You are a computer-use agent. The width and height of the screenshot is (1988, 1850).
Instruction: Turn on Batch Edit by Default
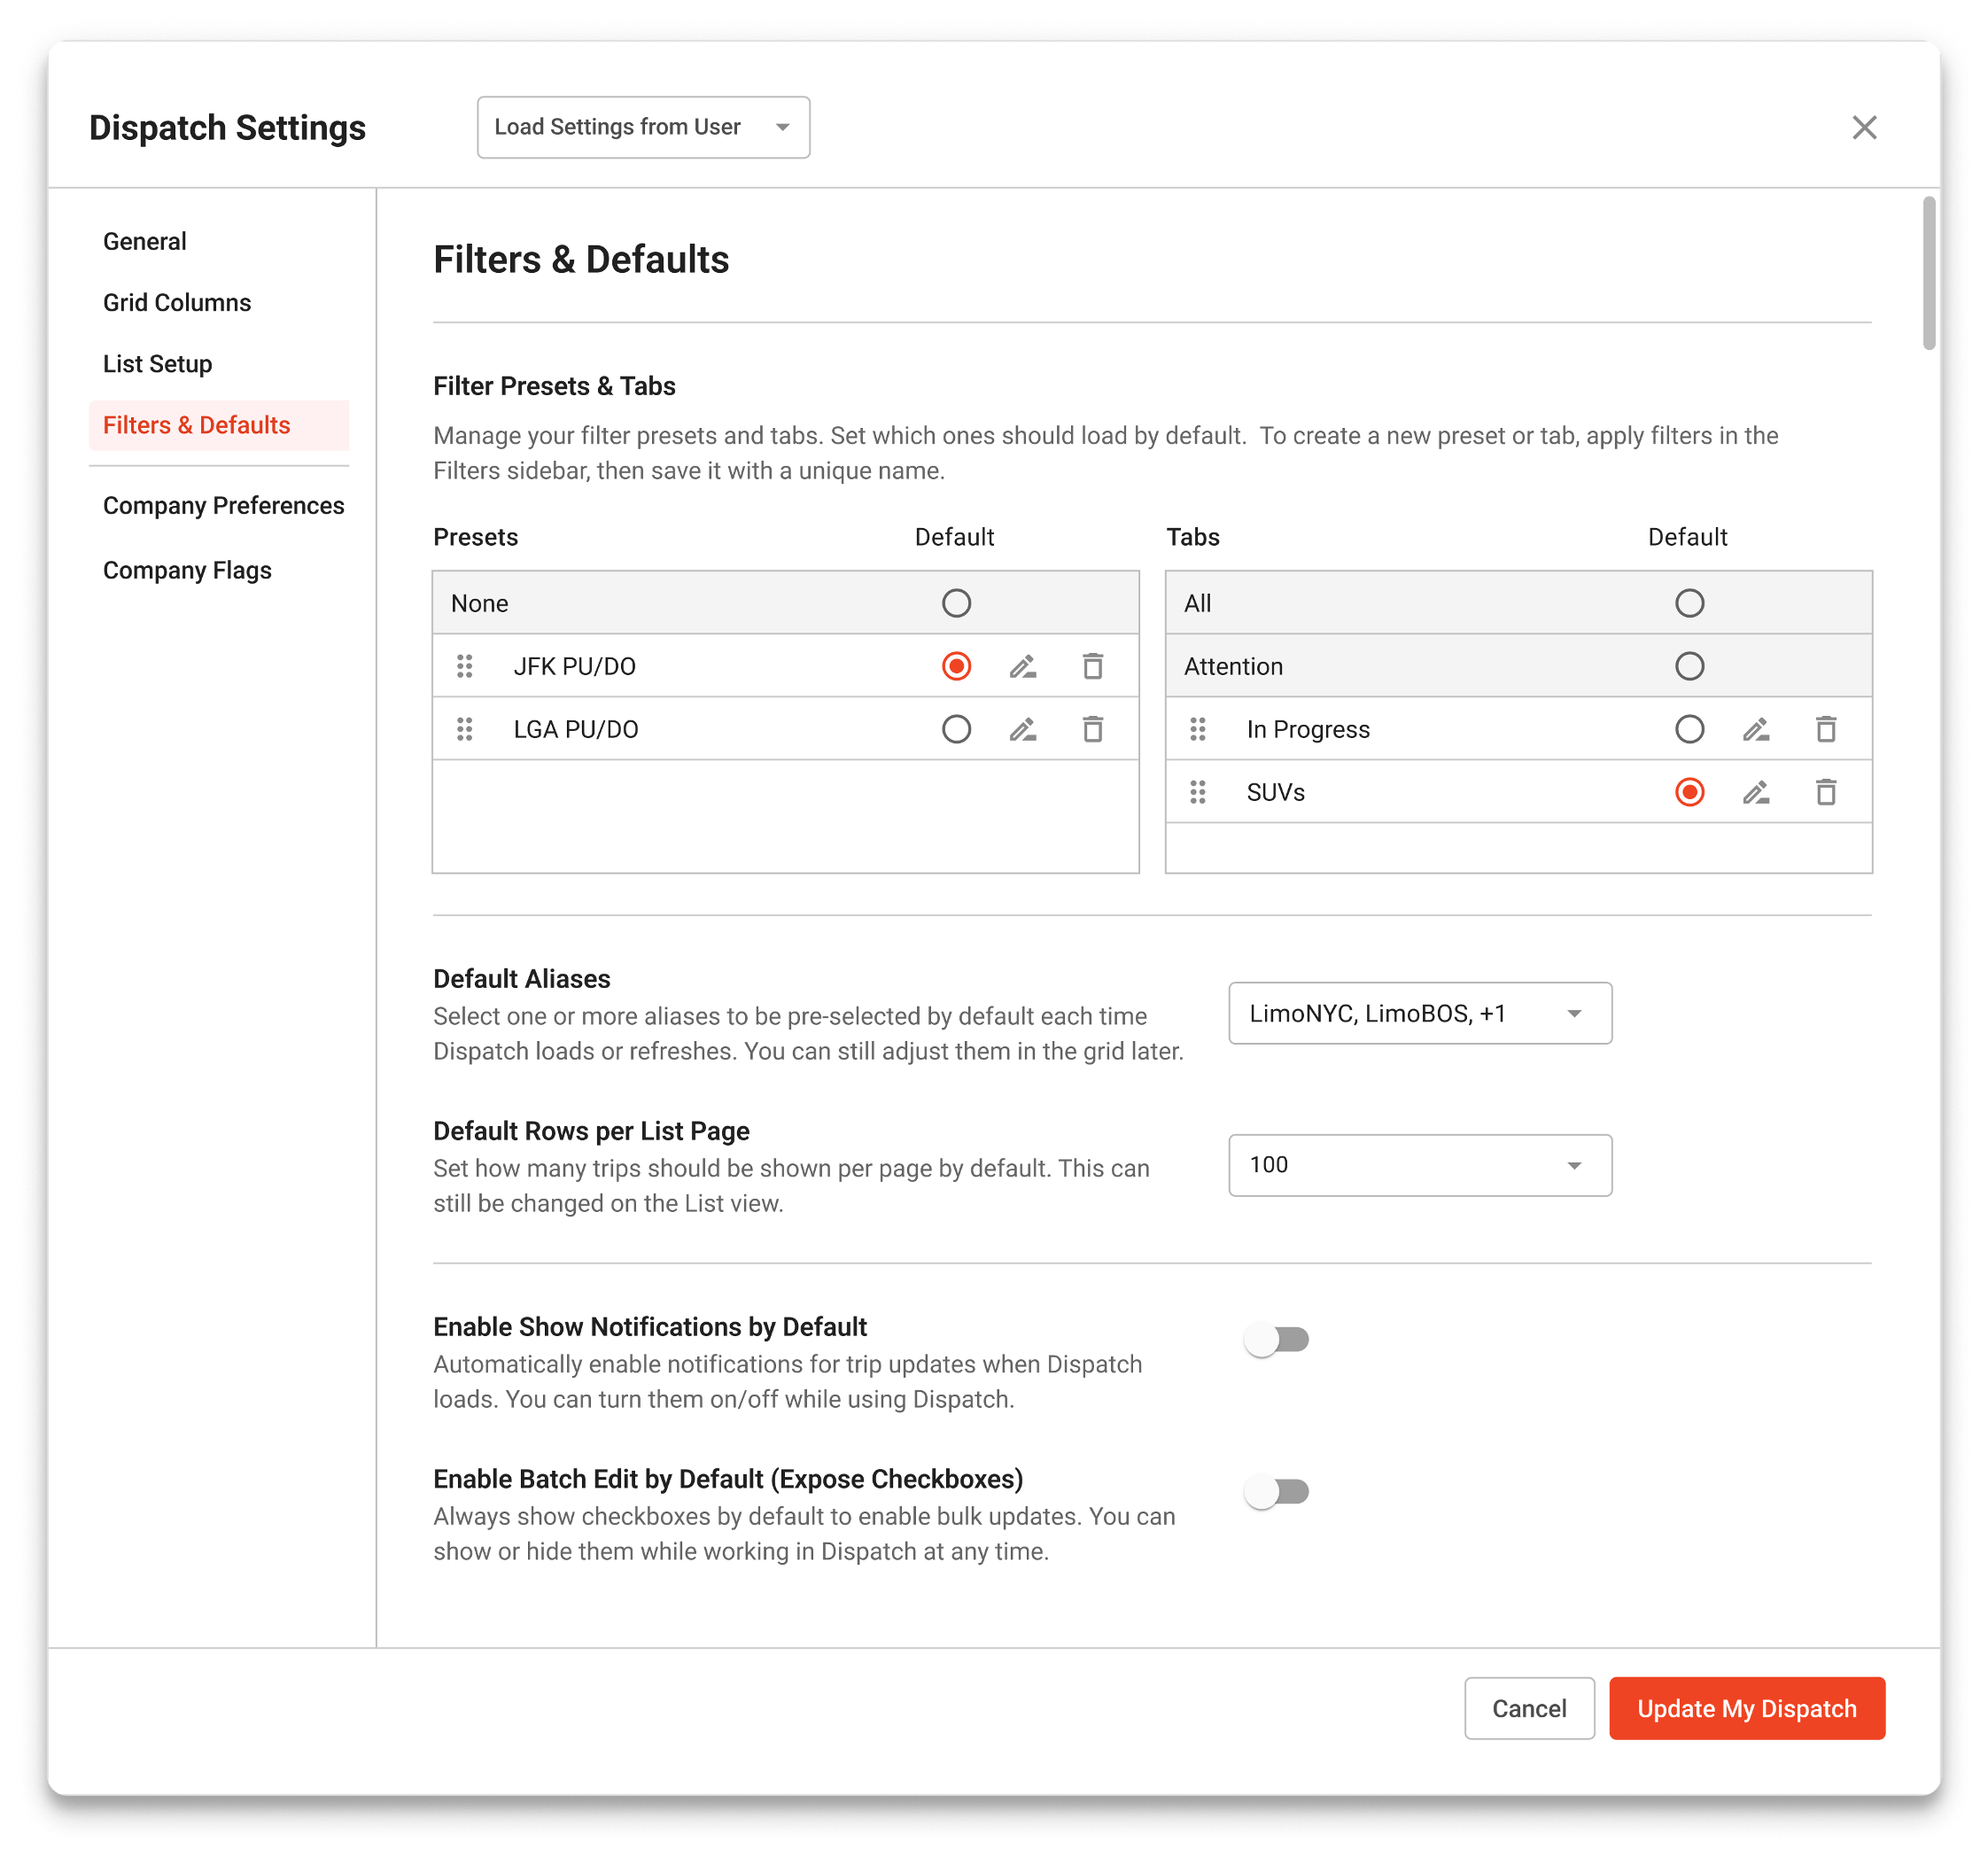pos(1276,1491)
